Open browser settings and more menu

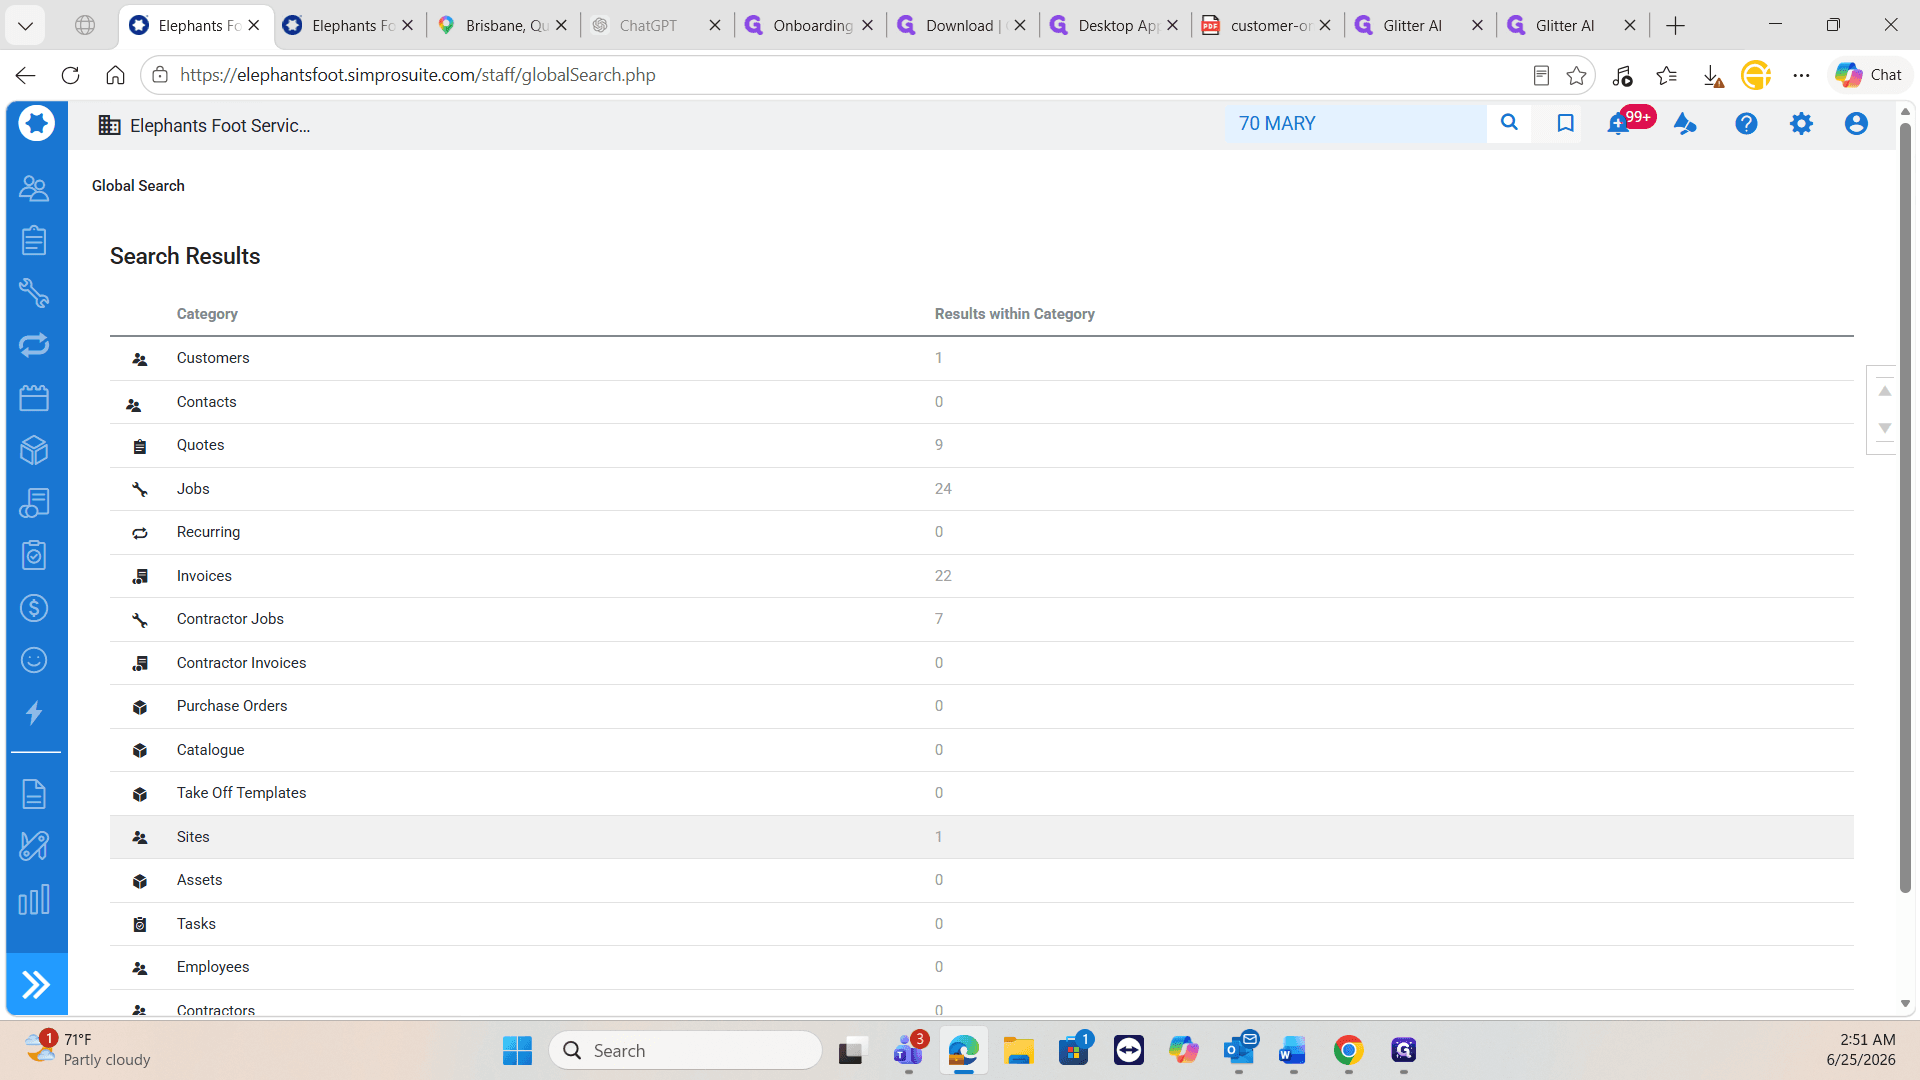(1801, 76)
